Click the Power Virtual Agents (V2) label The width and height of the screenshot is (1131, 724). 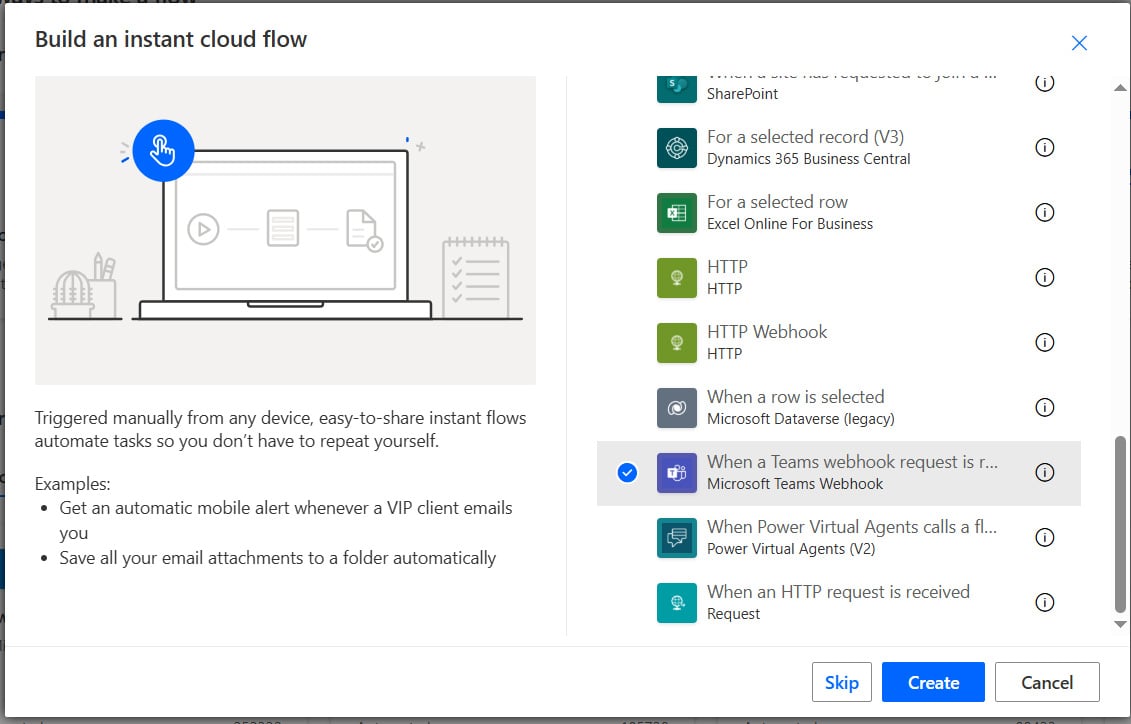[x=791, y=549]
